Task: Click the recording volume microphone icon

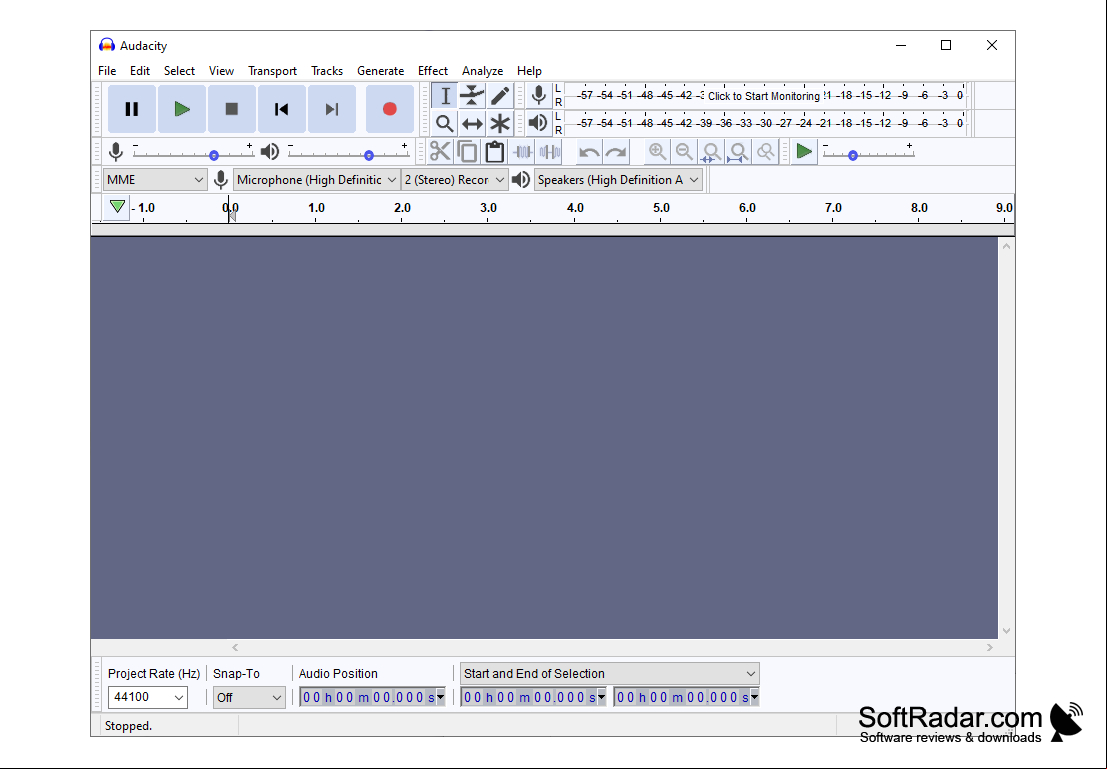Action: pos(116,152)
